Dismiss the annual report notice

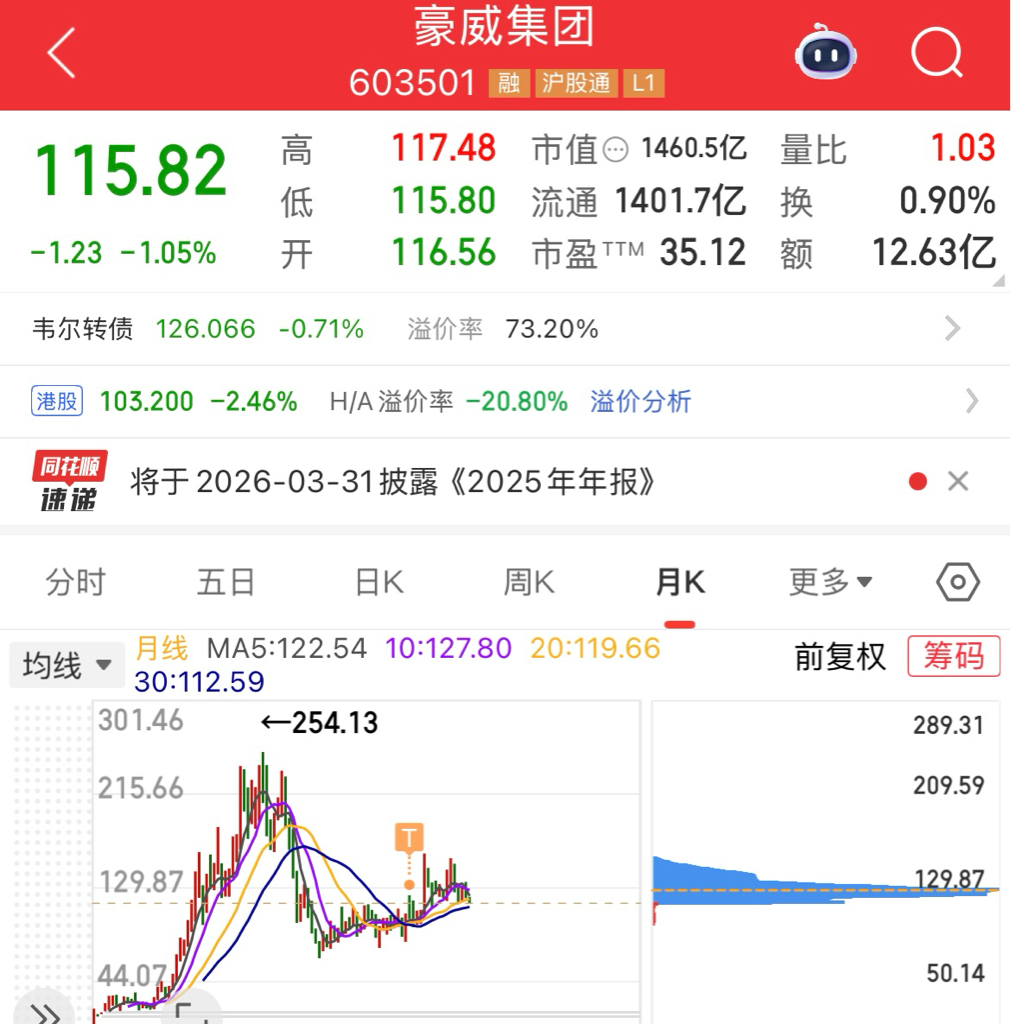pyautogui.click(x=958, y=482)
